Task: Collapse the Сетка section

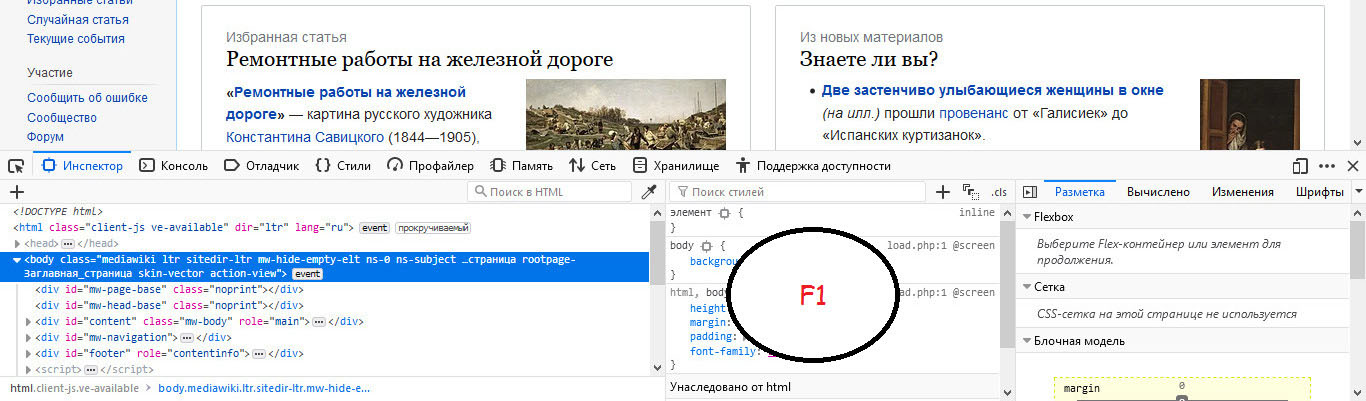Action: 1026,287
